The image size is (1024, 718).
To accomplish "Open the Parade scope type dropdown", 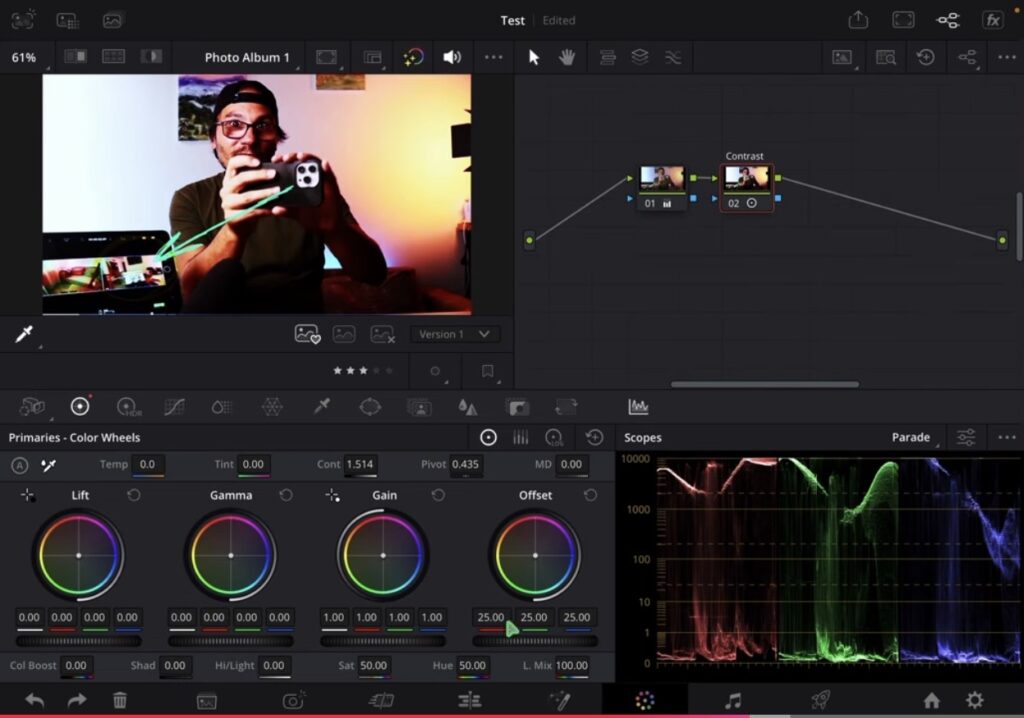I will pyautogui.click(x=911, y=437).
